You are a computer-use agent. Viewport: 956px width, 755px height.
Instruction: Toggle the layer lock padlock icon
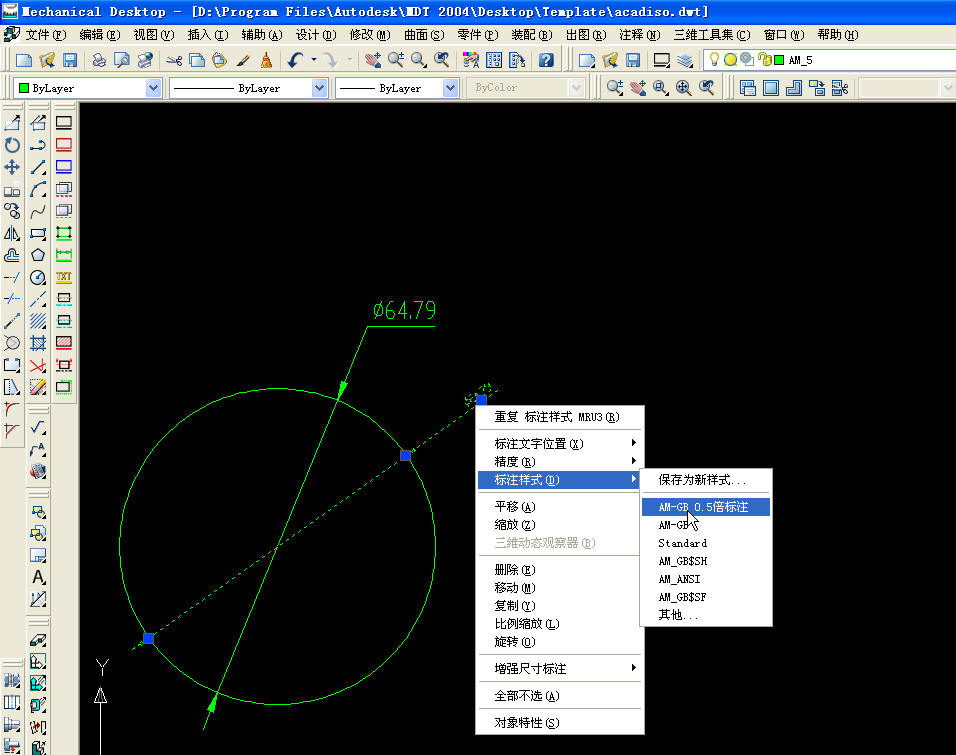(x=763, y=59)
